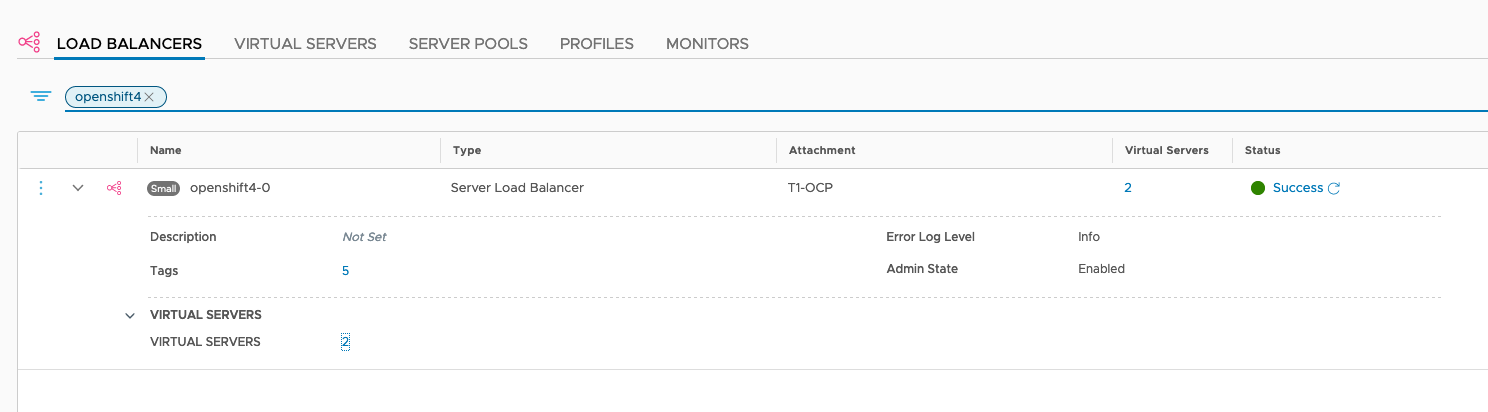This screenshot has width=1488, height=412.
Task: Click the pink load balancer icon beside tabs
Action: click(x=29, y=42)
